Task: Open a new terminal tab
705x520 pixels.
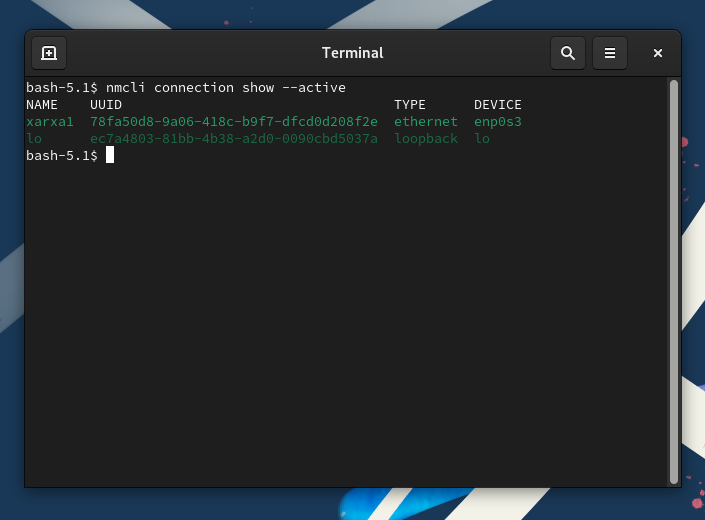Action: (49, 53)
